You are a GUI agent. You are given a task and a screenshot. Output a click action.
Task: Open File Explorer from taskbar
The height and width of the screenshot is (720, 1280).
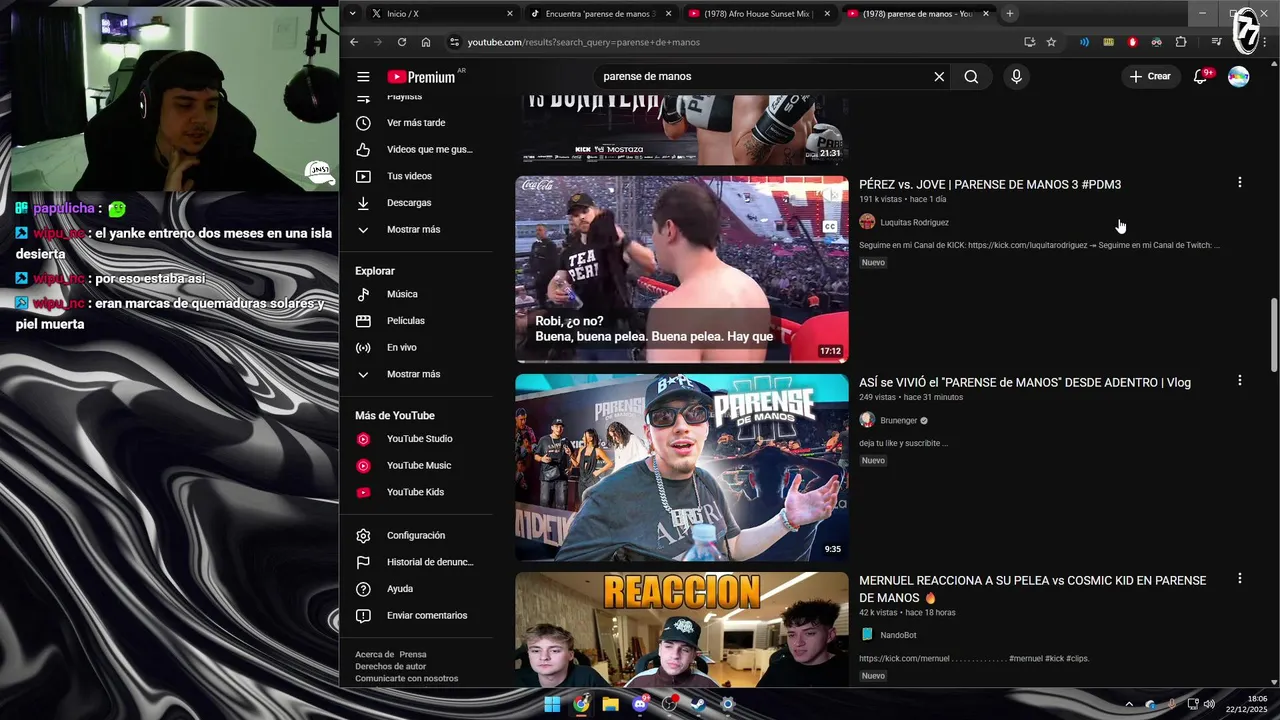[610, 704]
